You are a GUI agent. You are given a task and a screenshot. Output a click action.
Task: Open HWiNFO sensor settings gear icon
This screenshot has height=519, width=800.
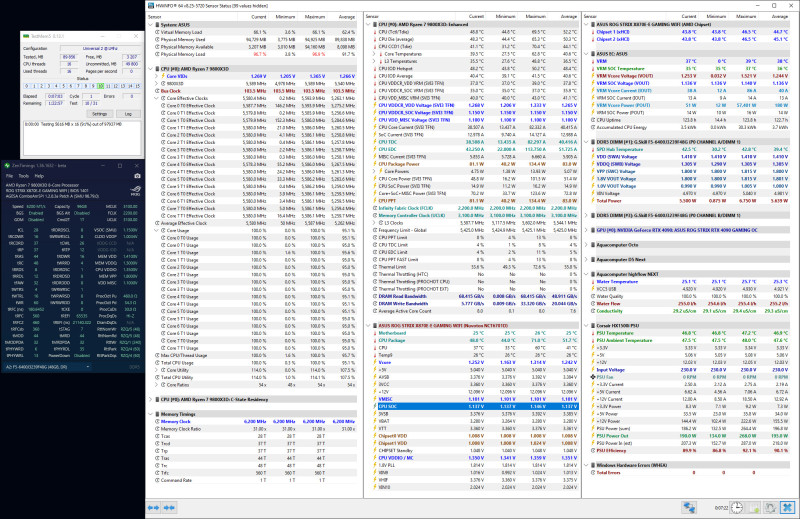[770, 507]
